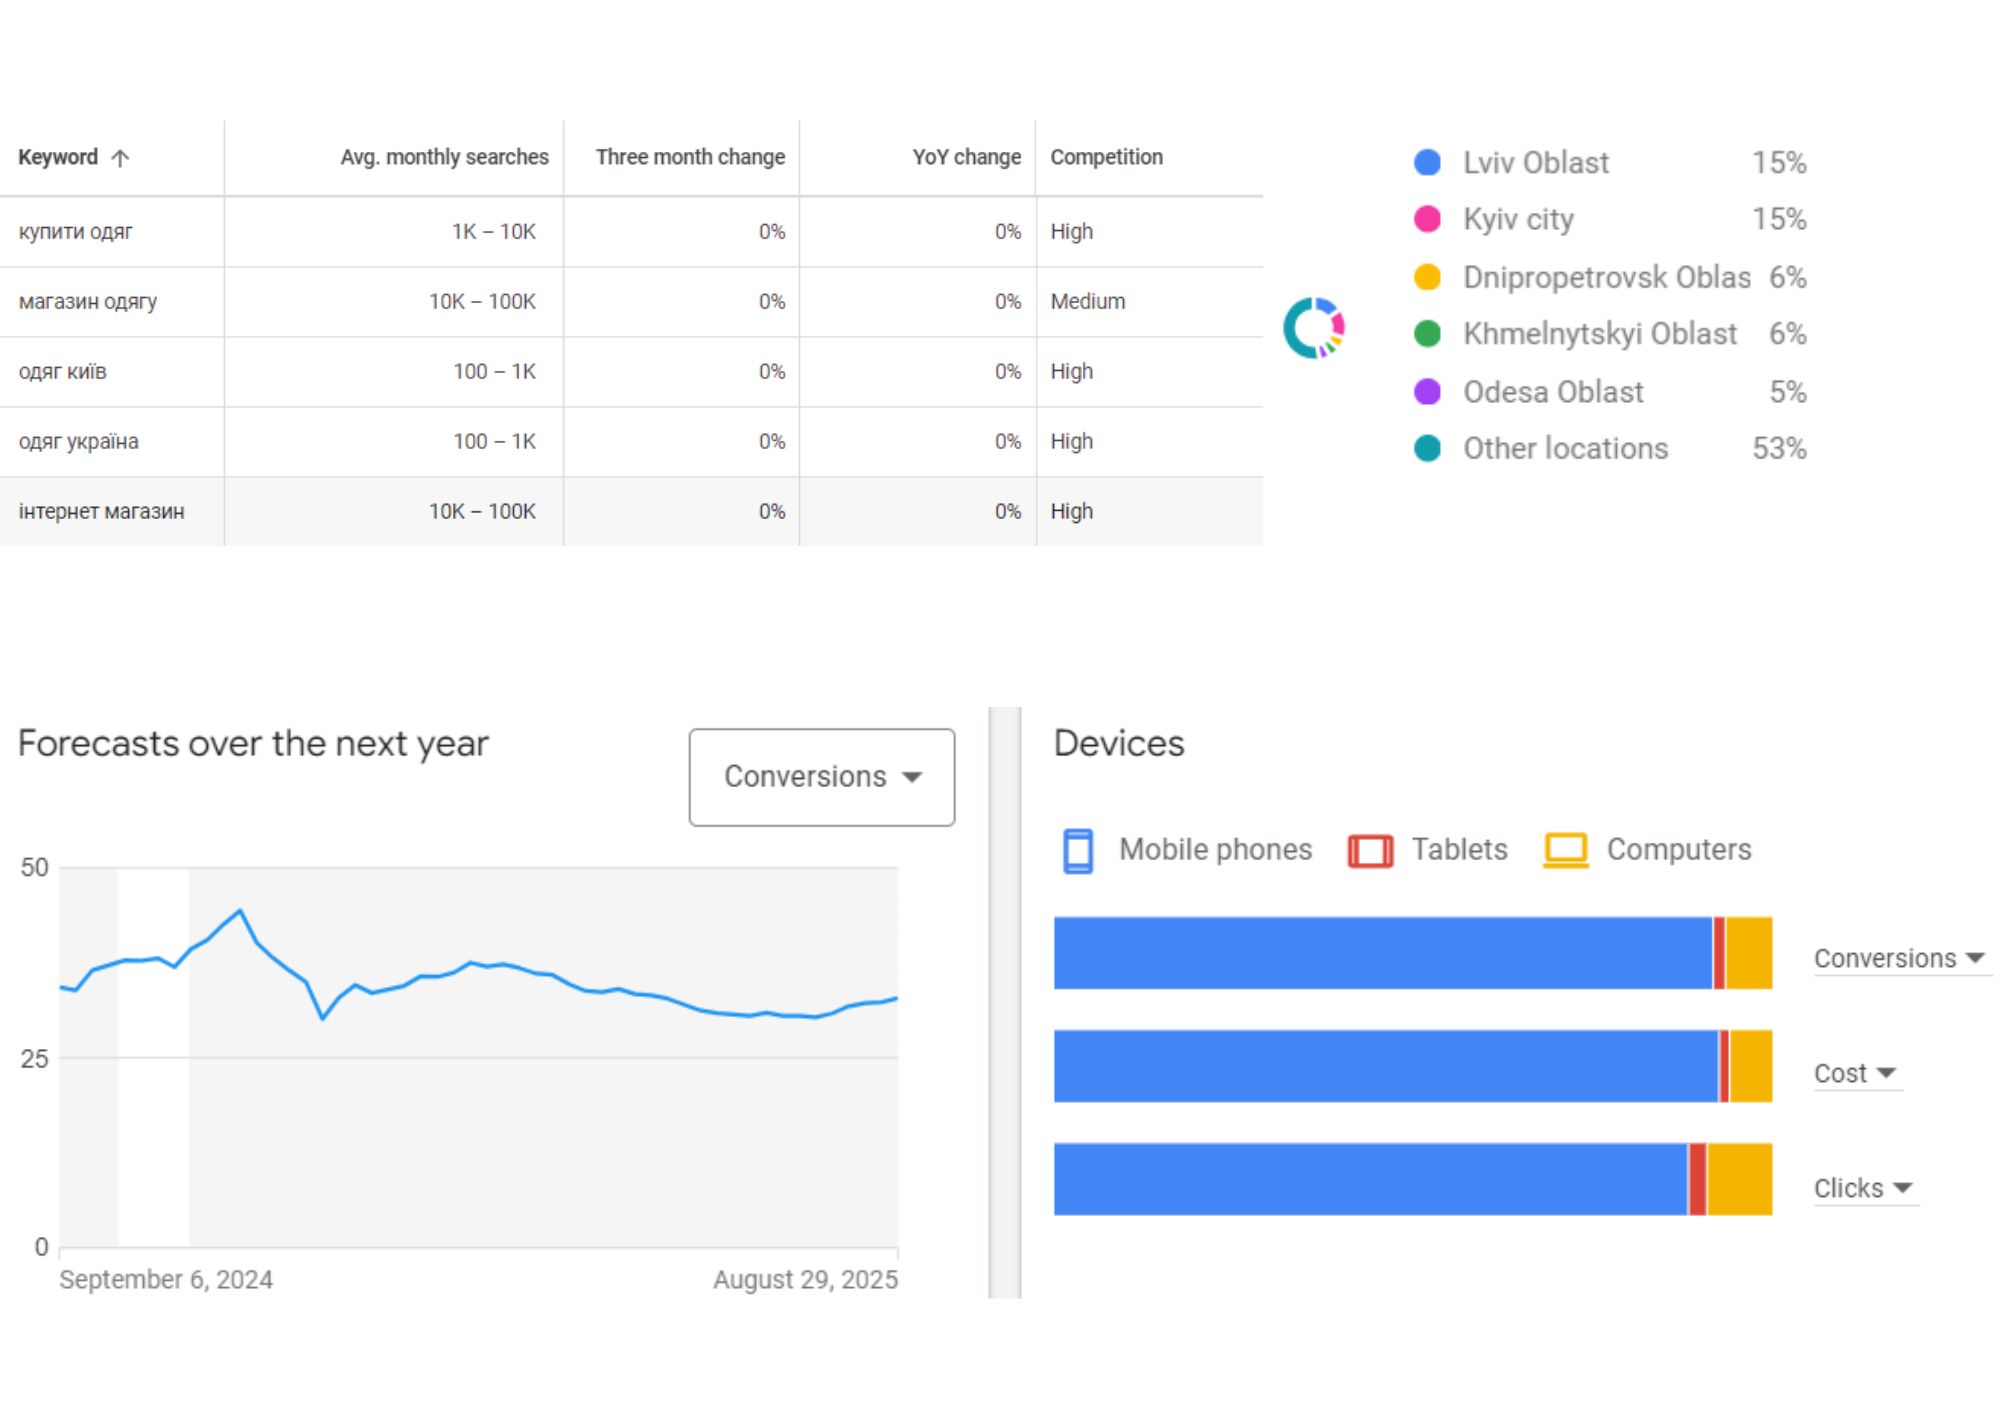The width and height of the screenshot is (2000, 1414).
Task: Click the 'Kyiv city' legend label
Action: [x=1518, y=220]
